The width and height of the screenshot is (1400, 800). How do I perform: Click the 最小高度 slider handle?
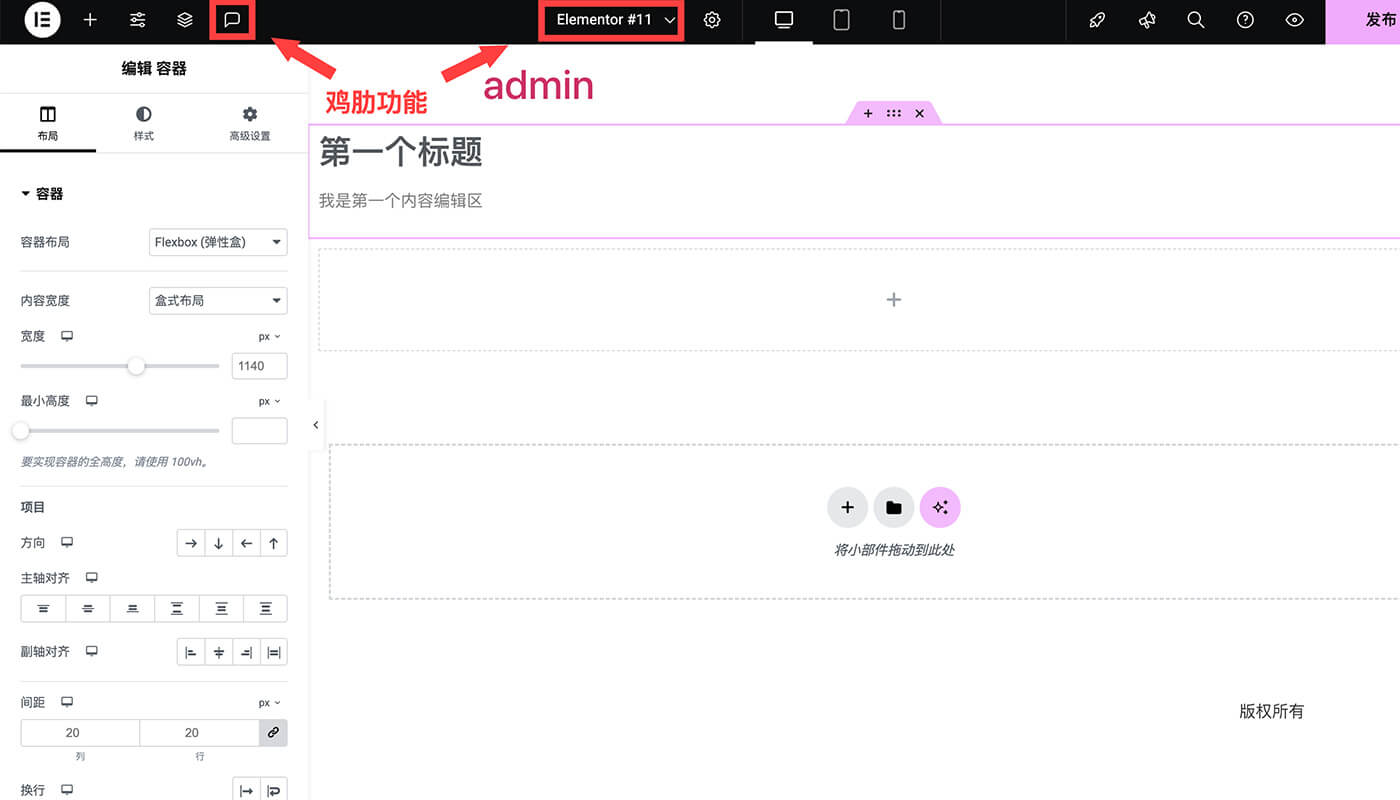coord(20,431)
